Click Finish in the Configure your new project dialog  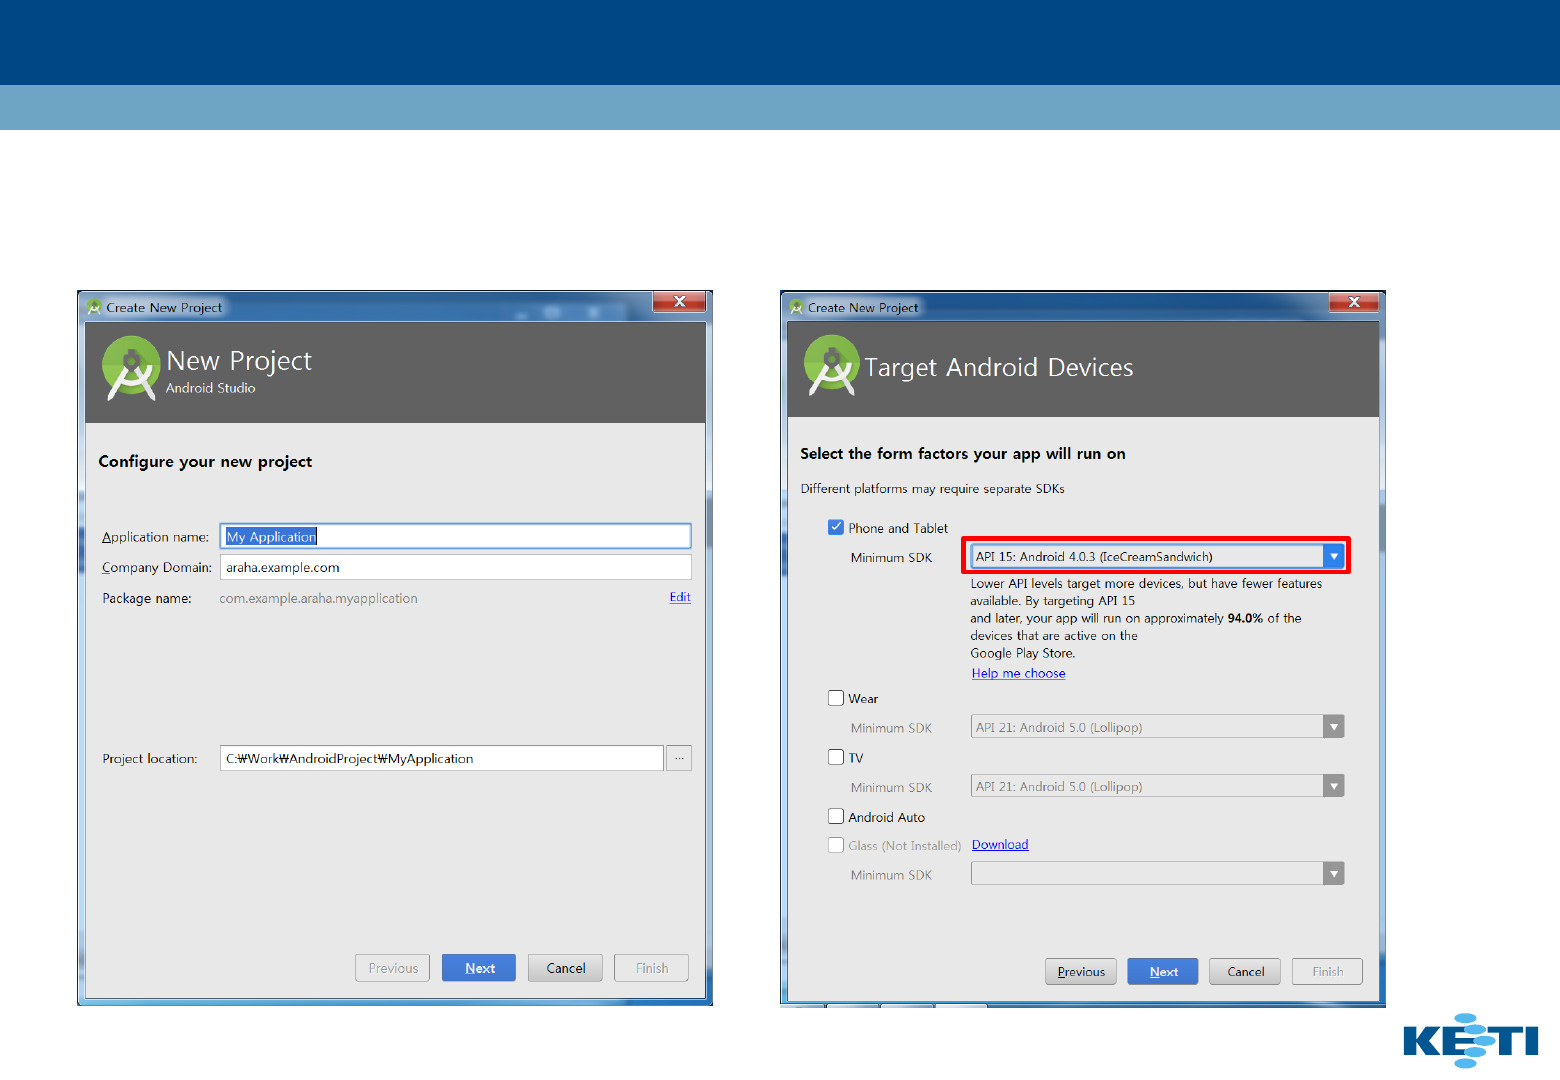(651, 968)
